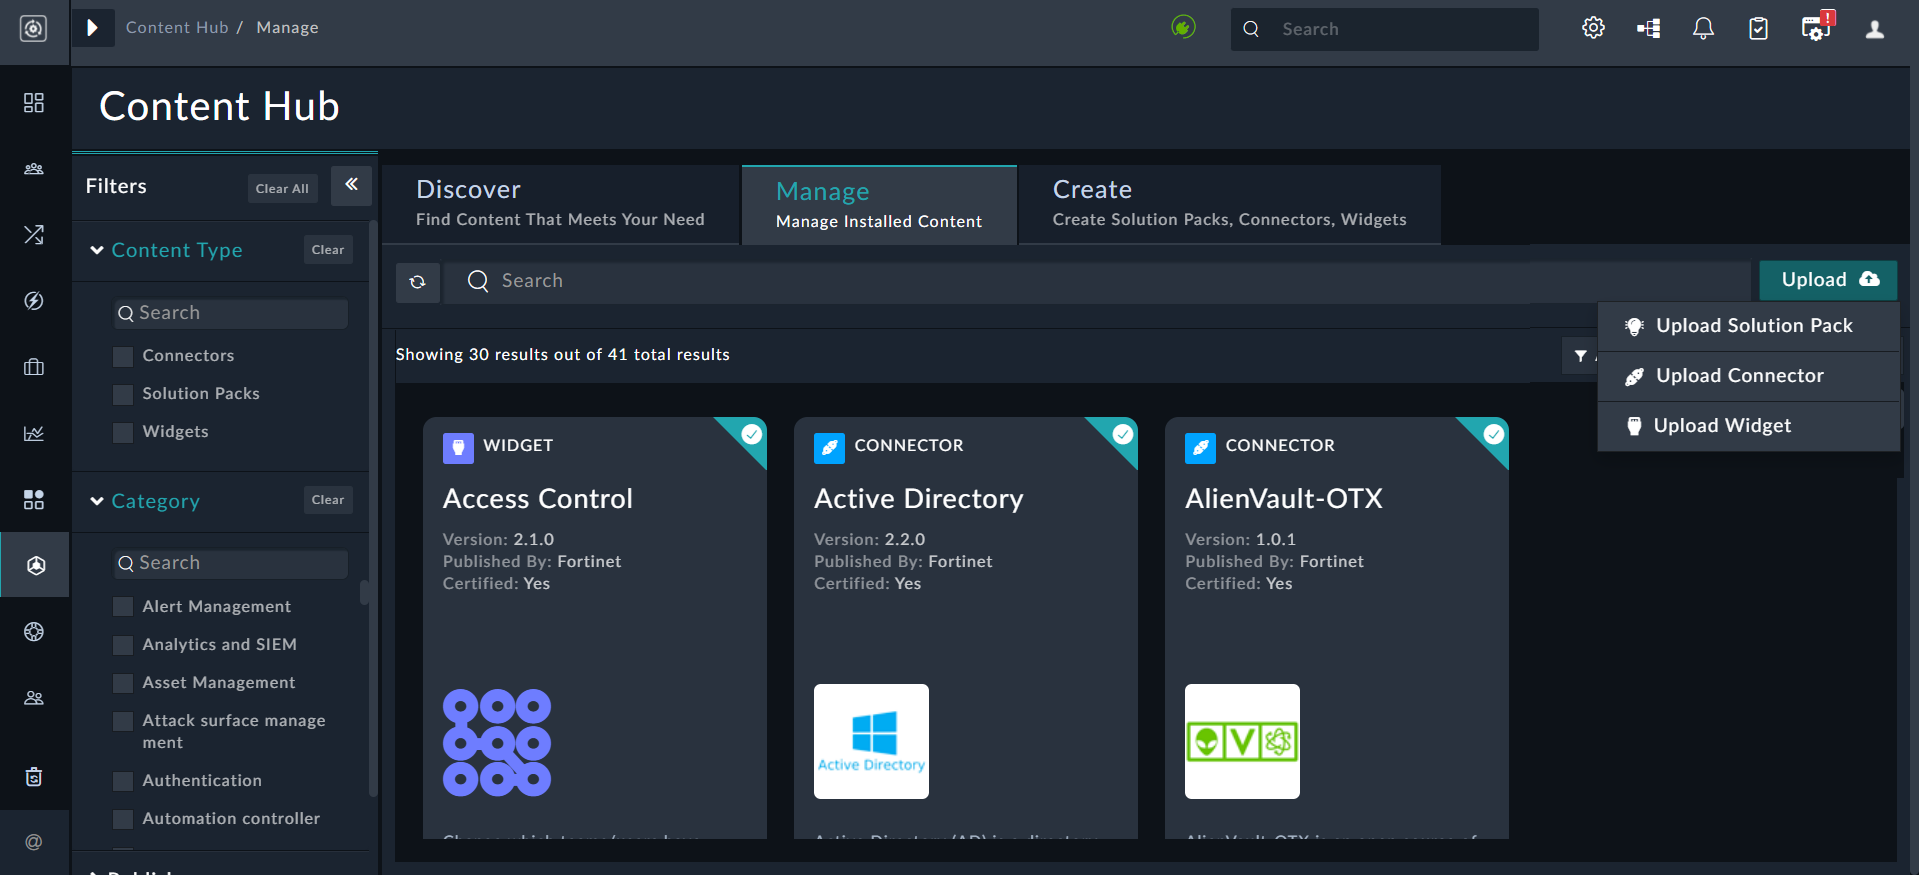Check the Connectors filter checkbox
This screenshot has width=1919, height=875.
pyautogui.click(x=123, y=357)
